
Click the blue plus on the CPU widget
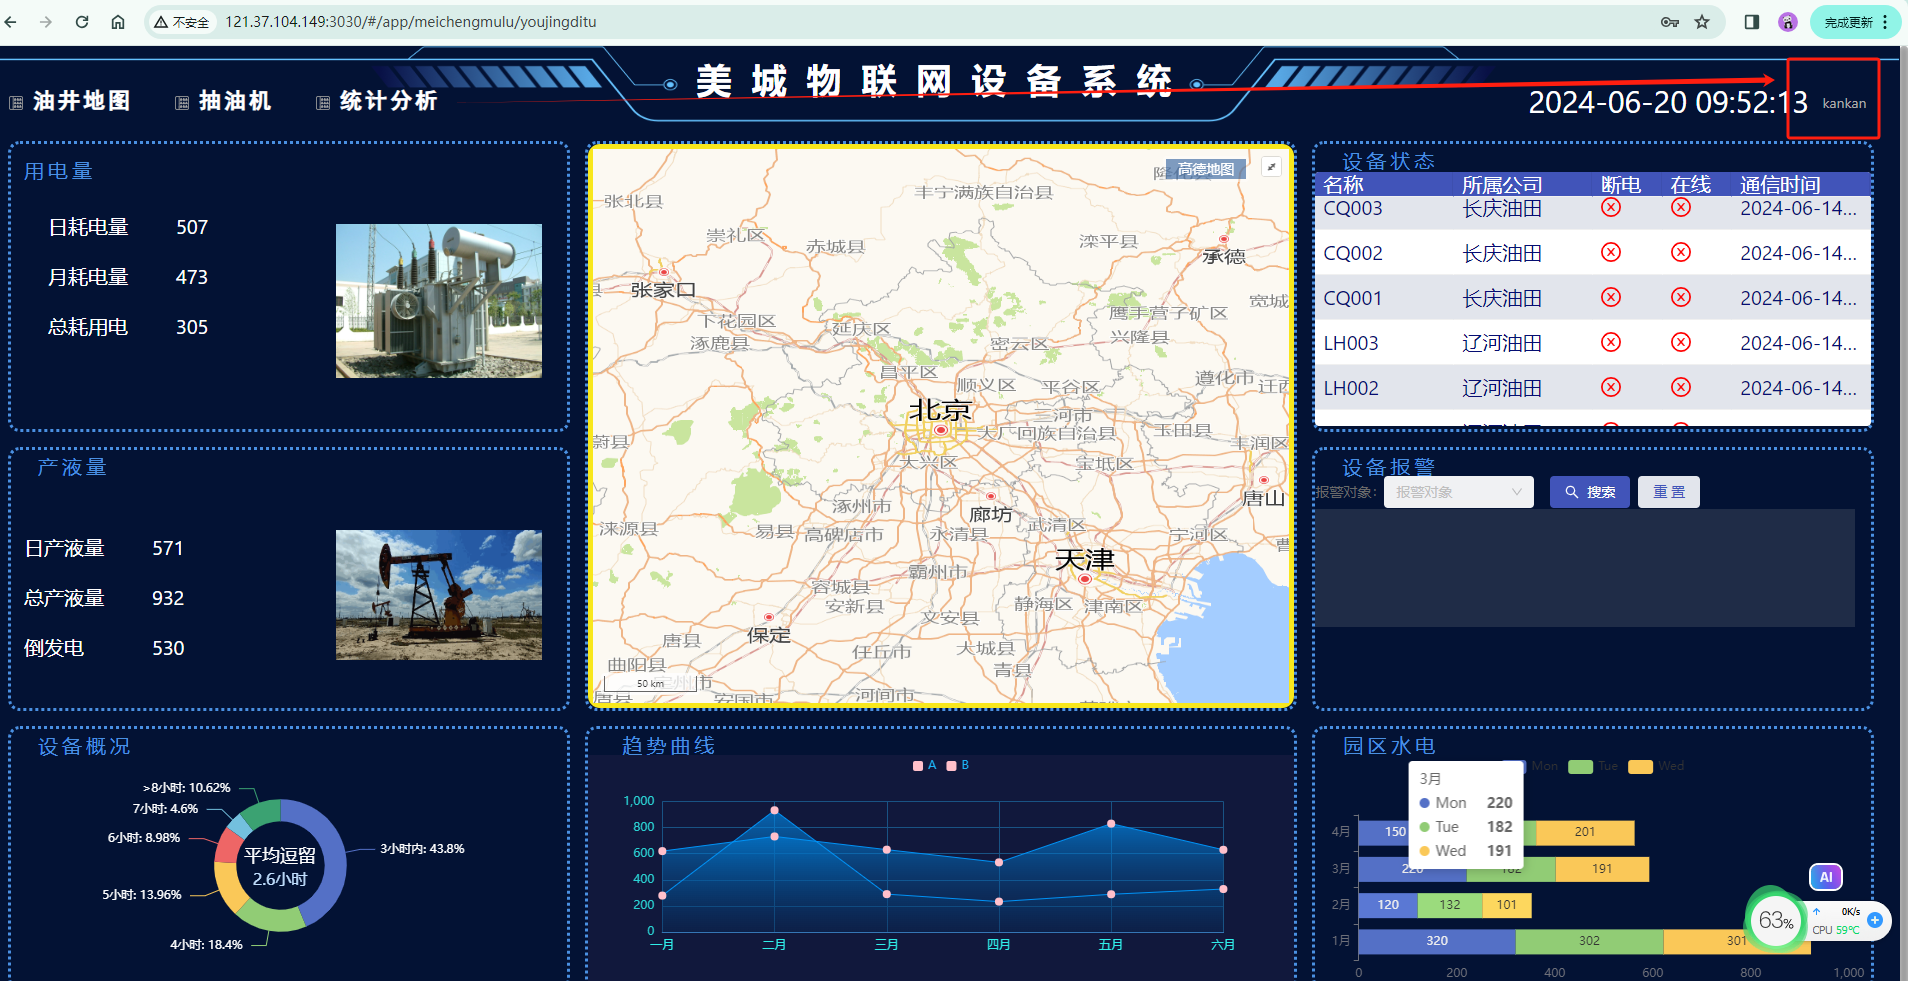click(x=1875, y=920)
